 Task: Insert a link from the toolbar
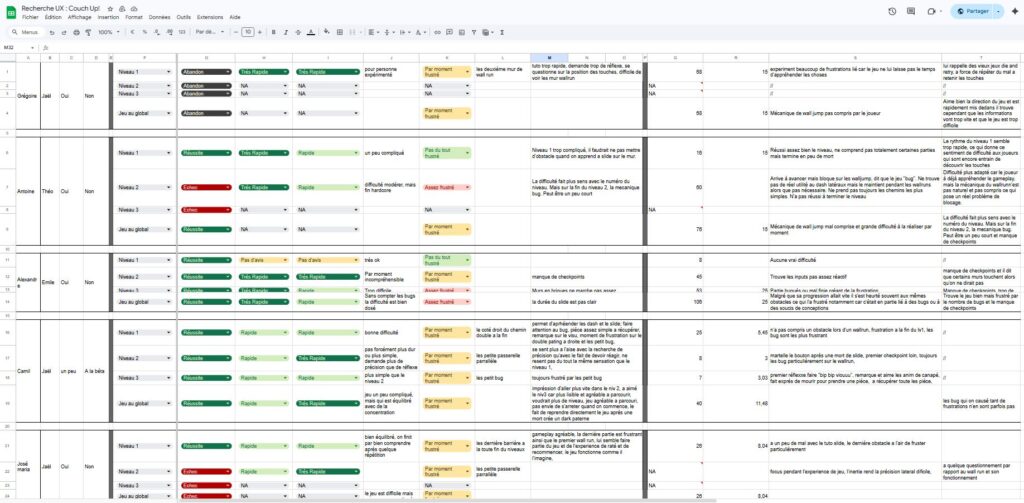(438, 32)
